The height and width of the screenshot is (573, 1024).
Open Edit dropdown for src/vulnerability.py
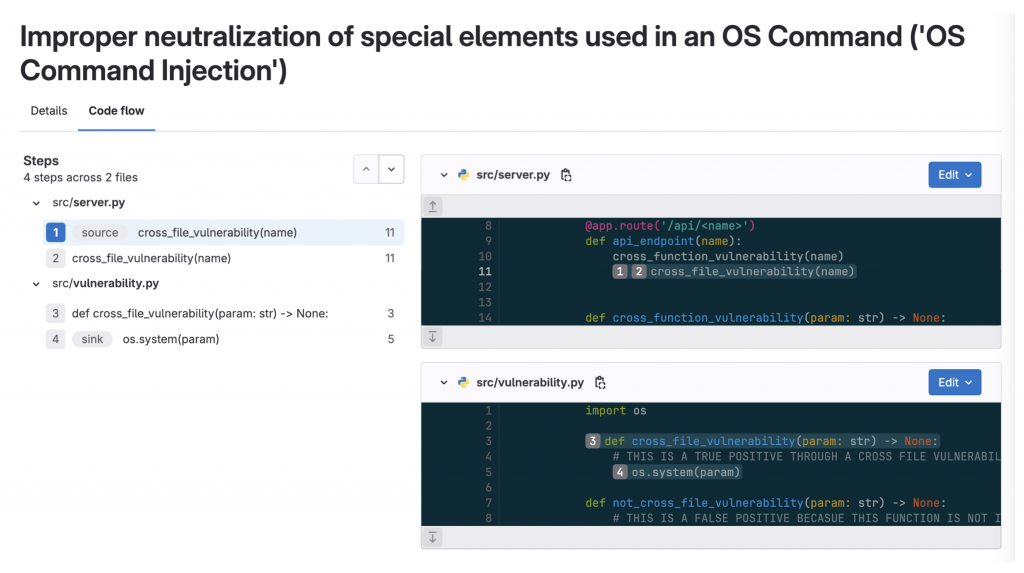954,382
